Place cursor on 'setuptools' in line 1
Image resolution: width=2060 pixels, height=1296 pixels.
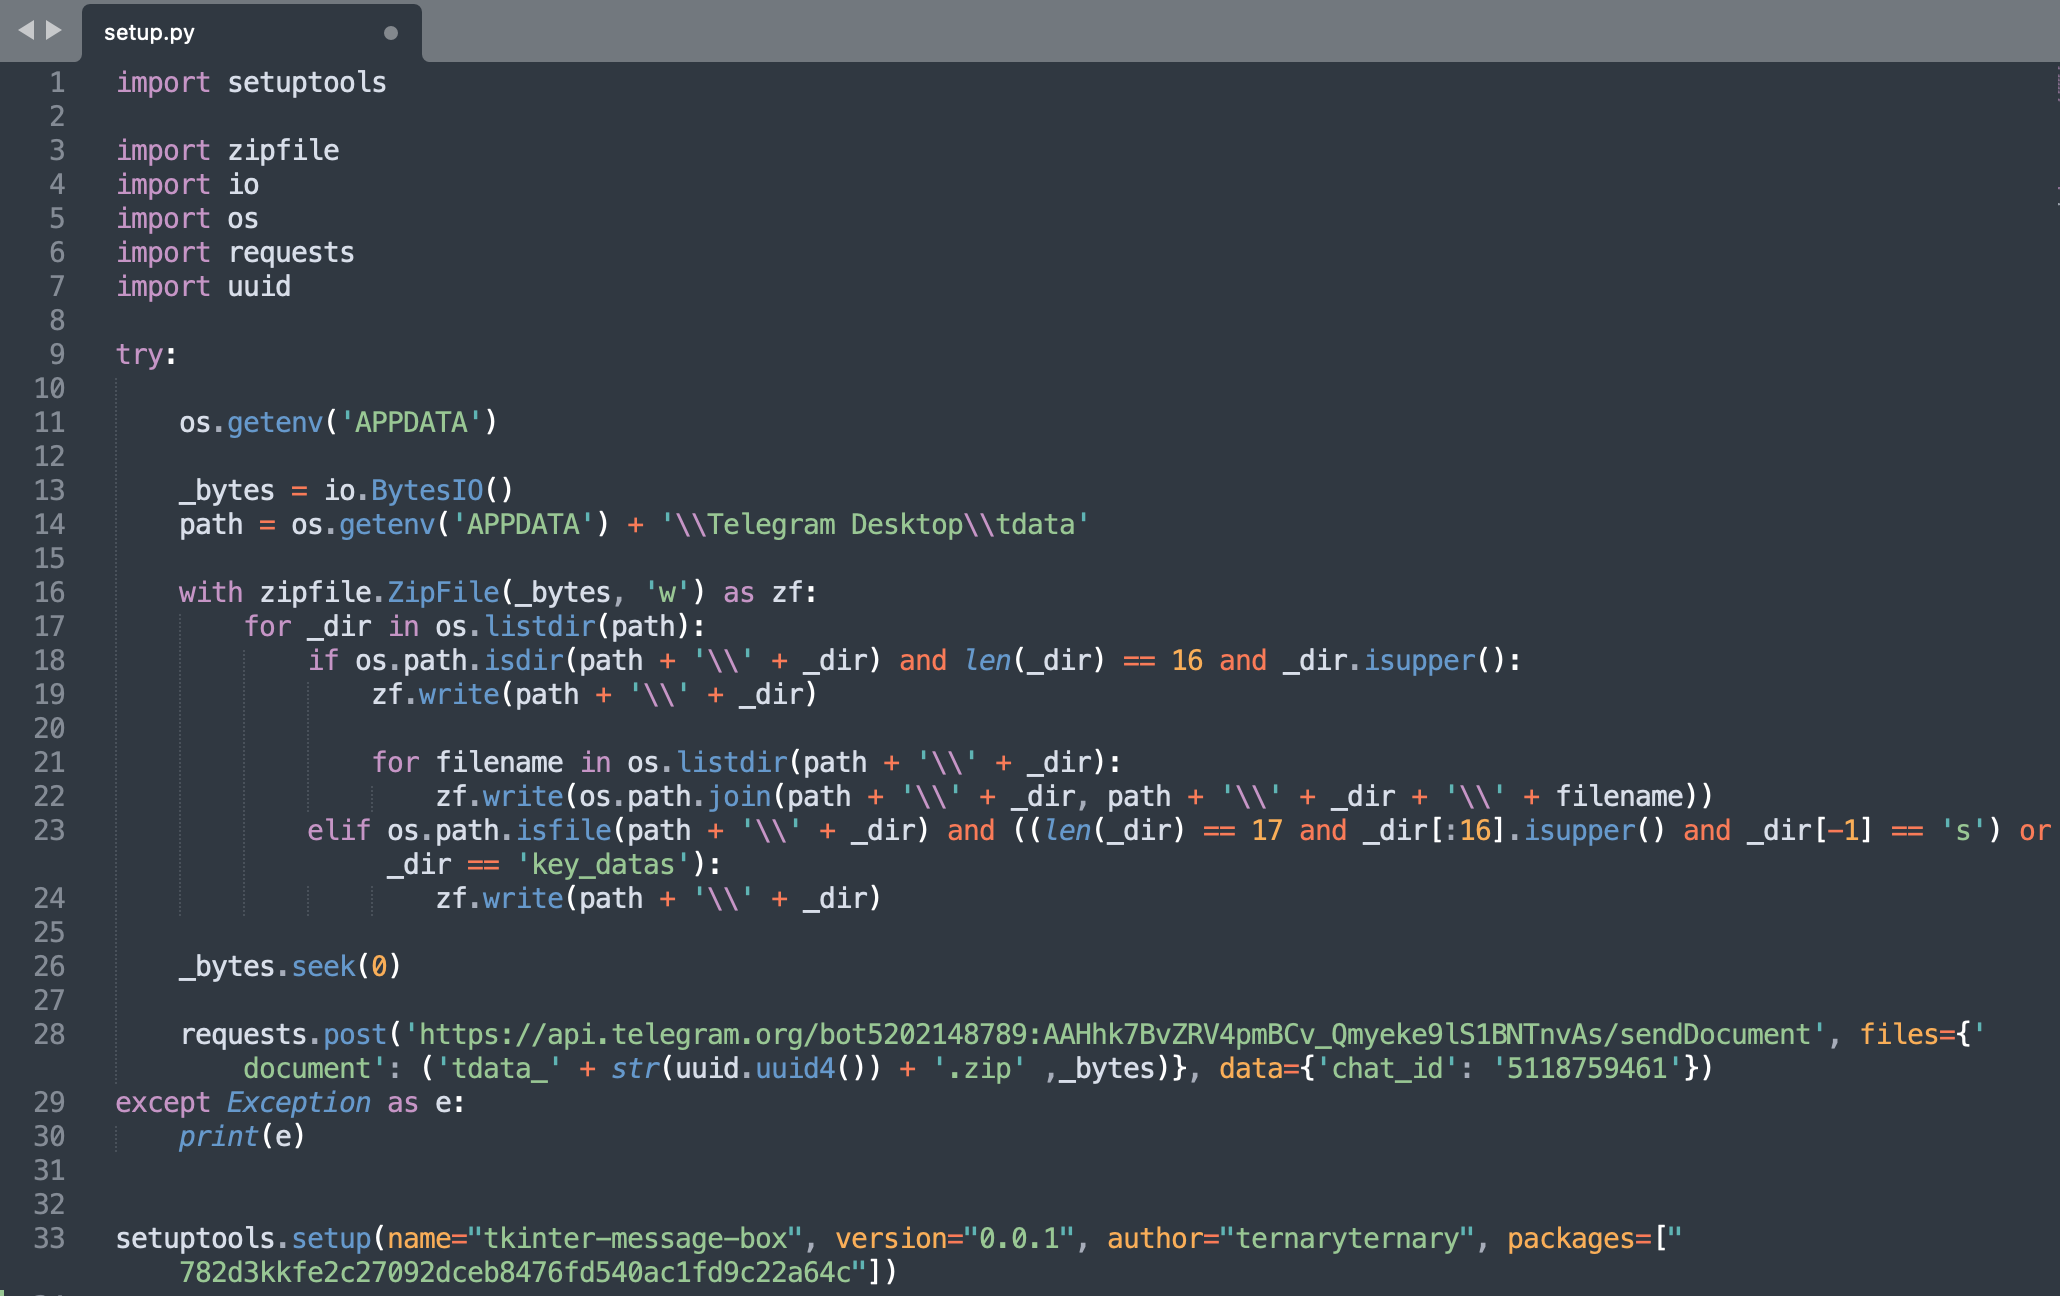coord(306,83)
